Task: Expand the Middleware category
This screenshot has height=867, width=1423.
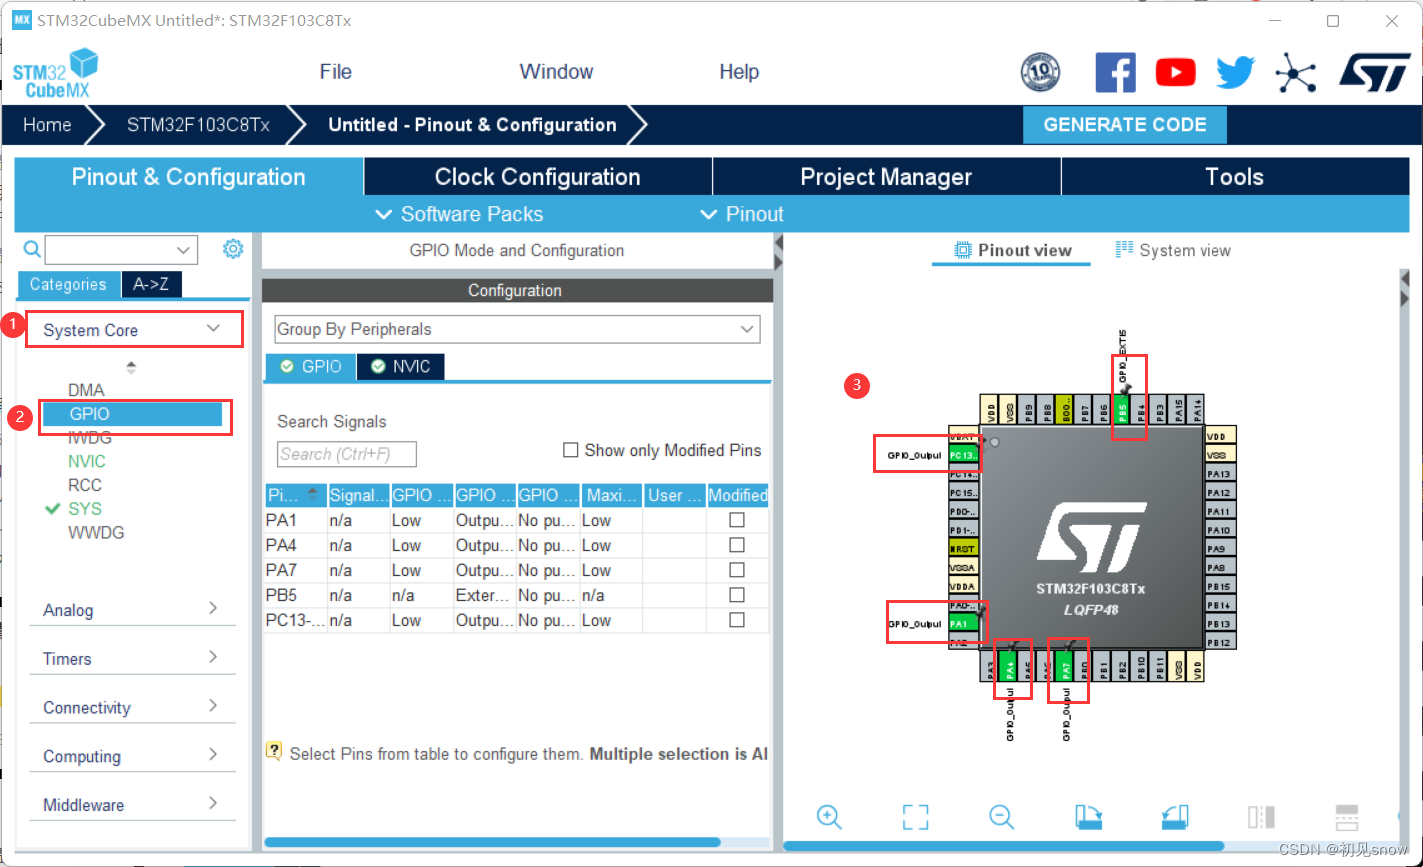Action: tap(132, 804)
